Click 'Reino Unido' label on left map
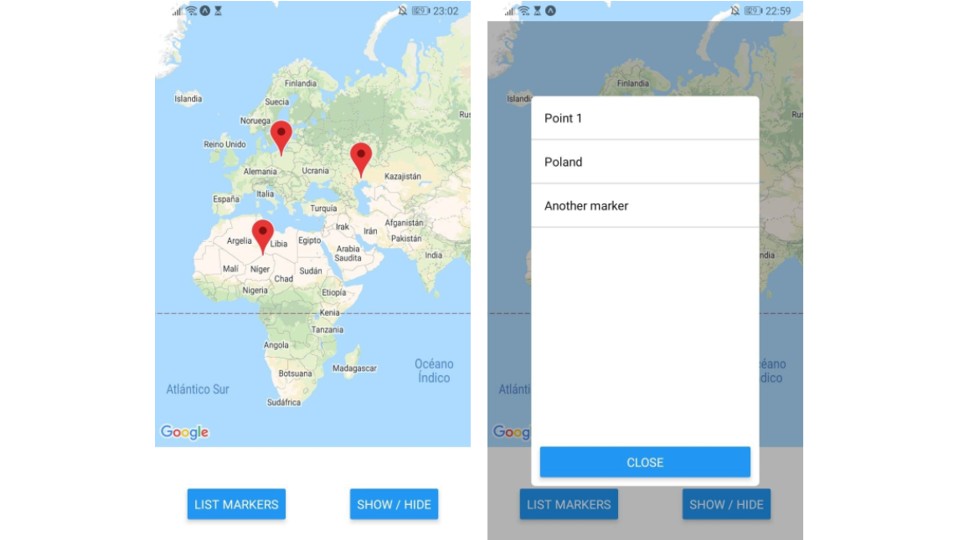This screenshot has width=959, height=540. (224, 144)
